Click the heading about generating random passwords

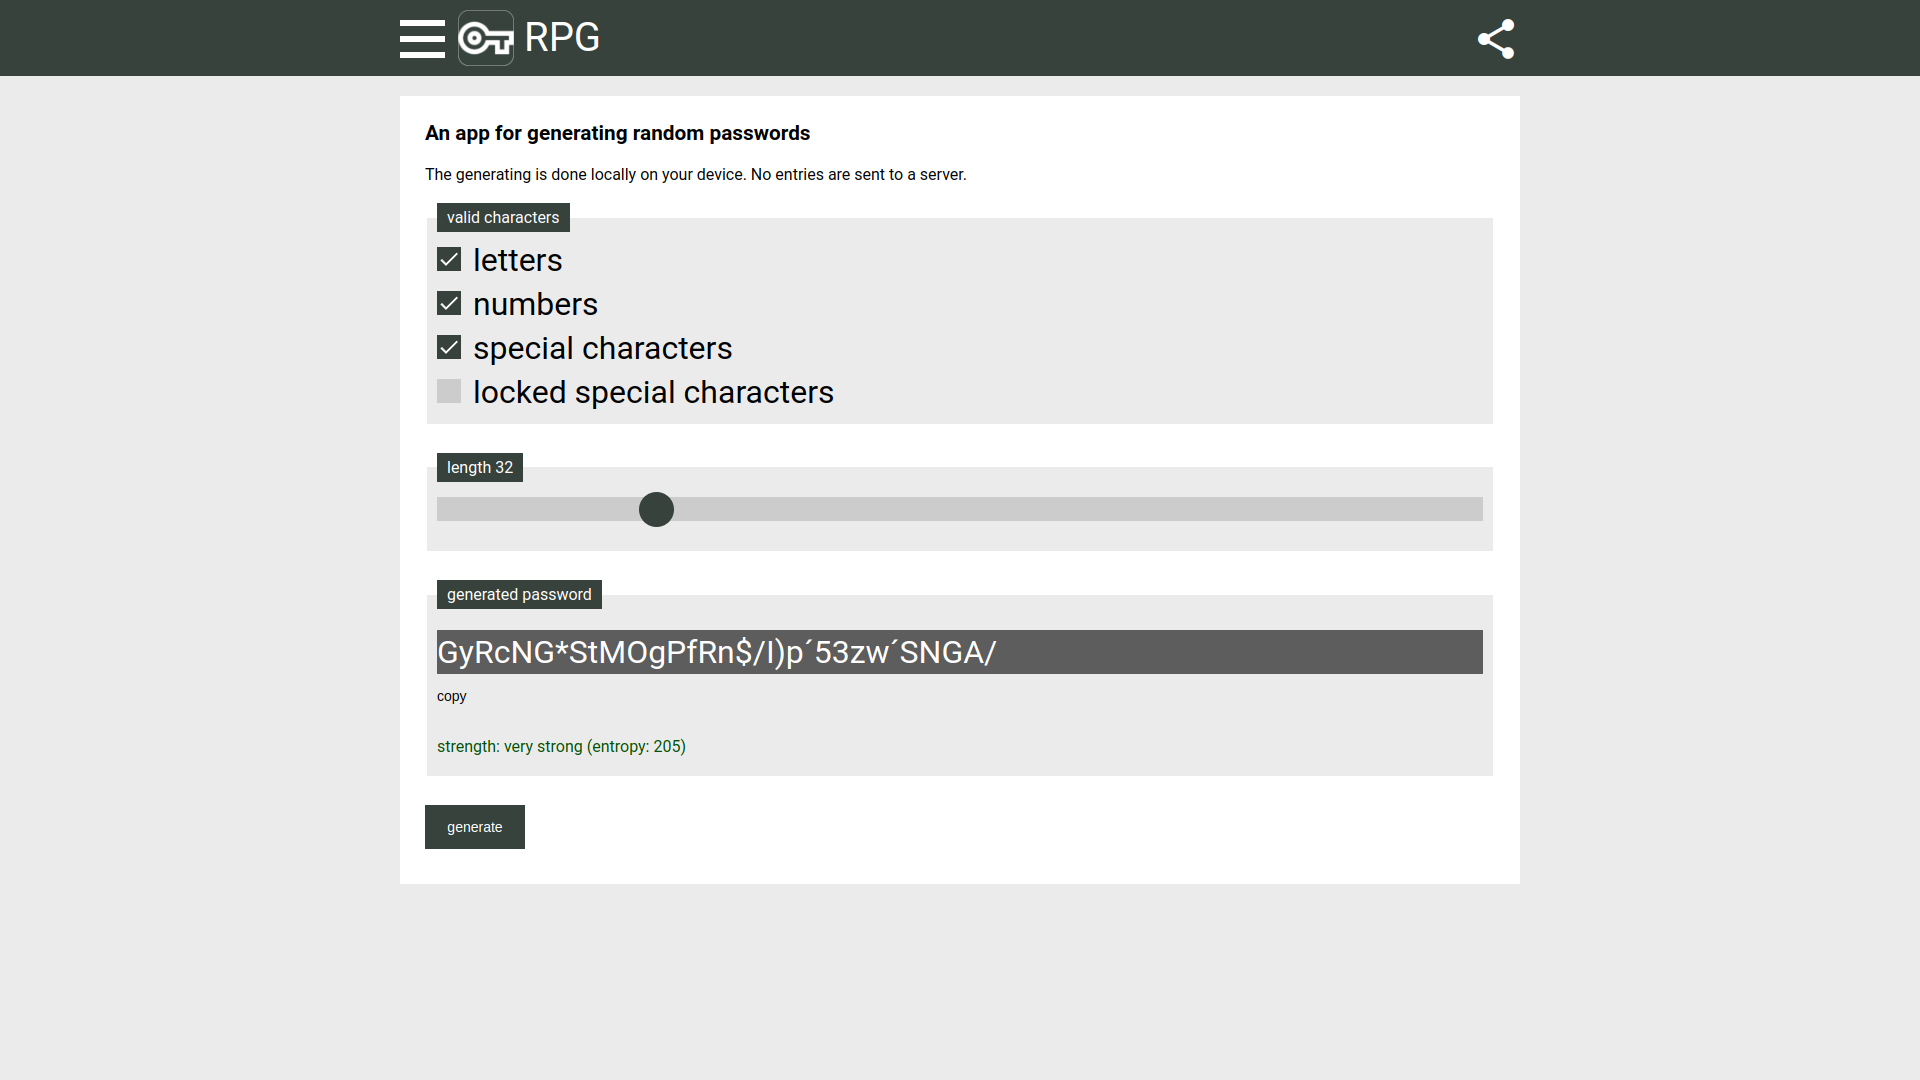[618, 134]
